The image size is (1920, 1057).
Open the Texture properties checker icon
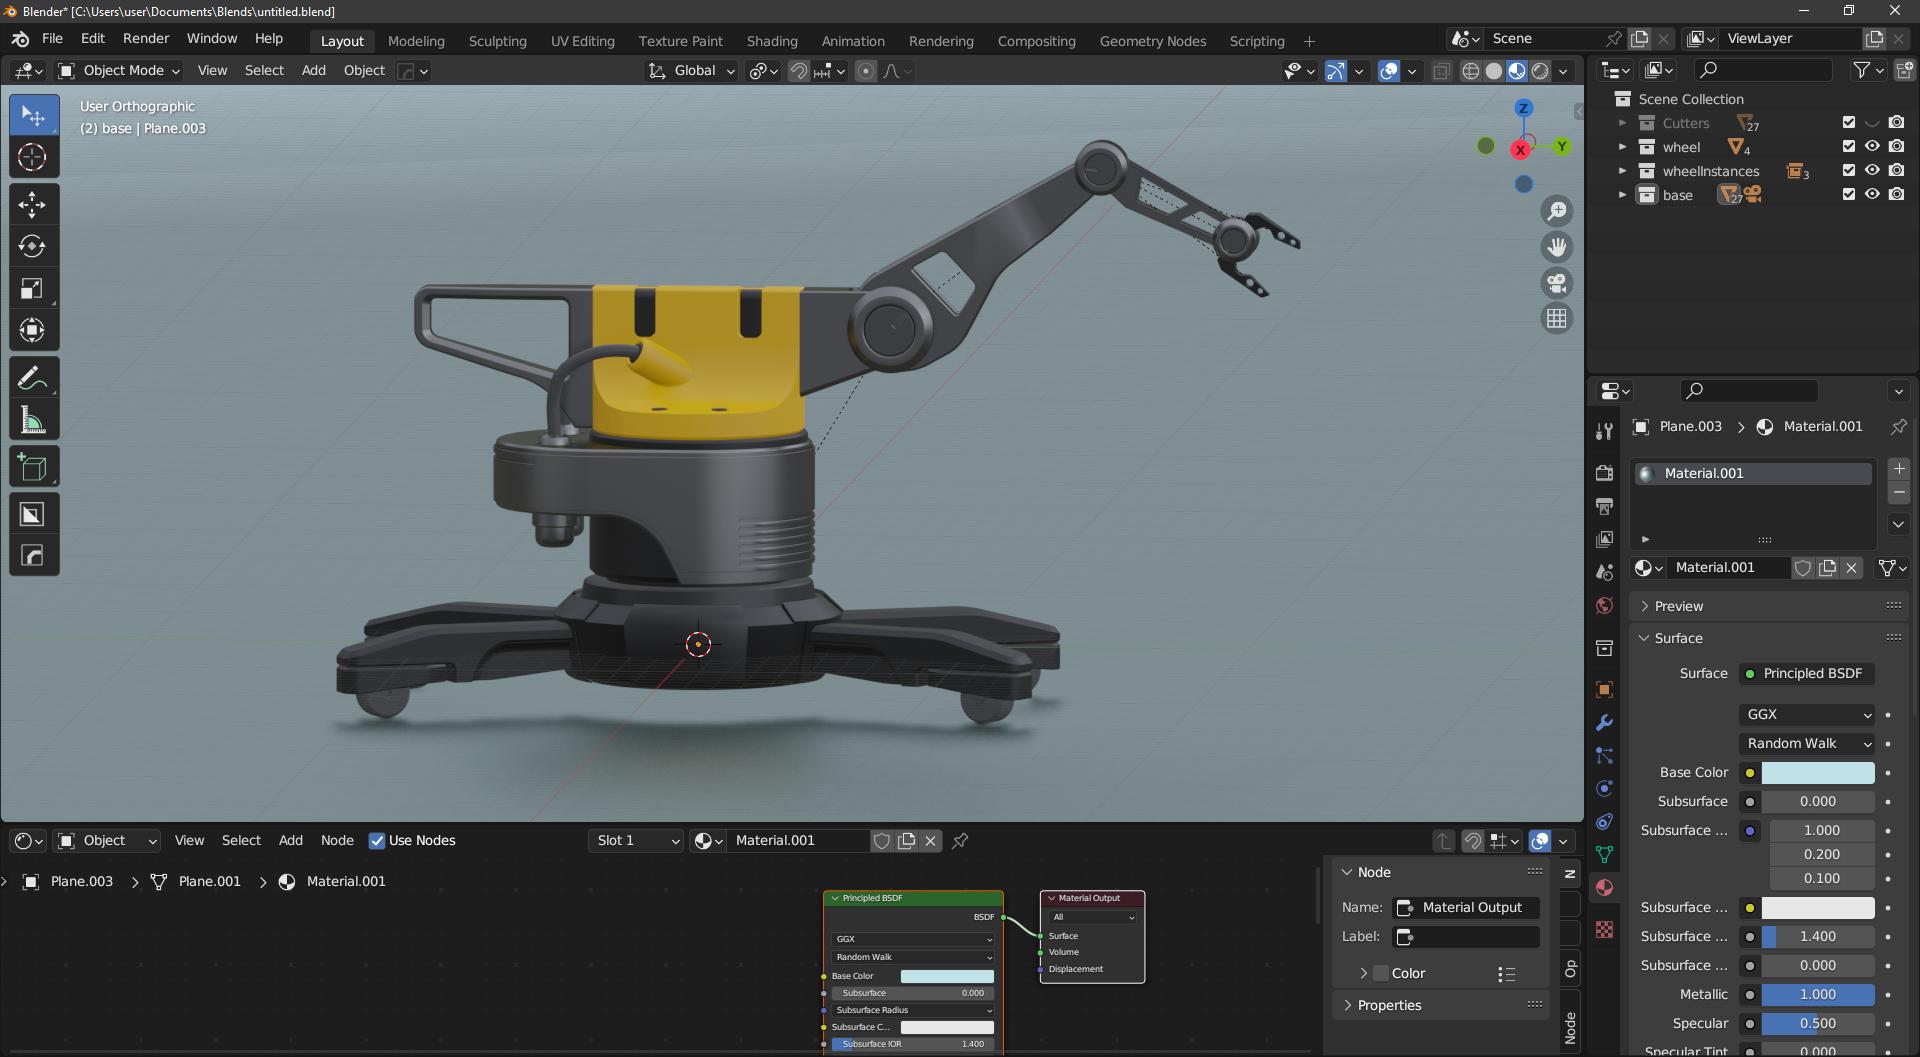[1604, 929]
